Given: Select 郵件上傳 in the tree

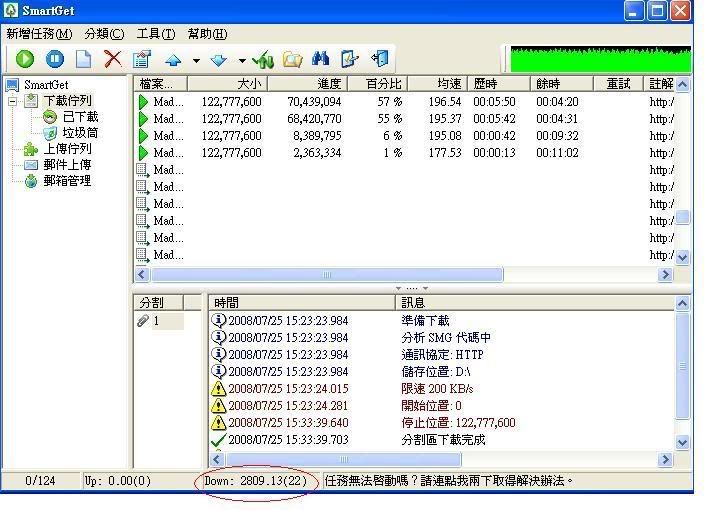Looking at the screenshot, I should click(x=67, y=165).
